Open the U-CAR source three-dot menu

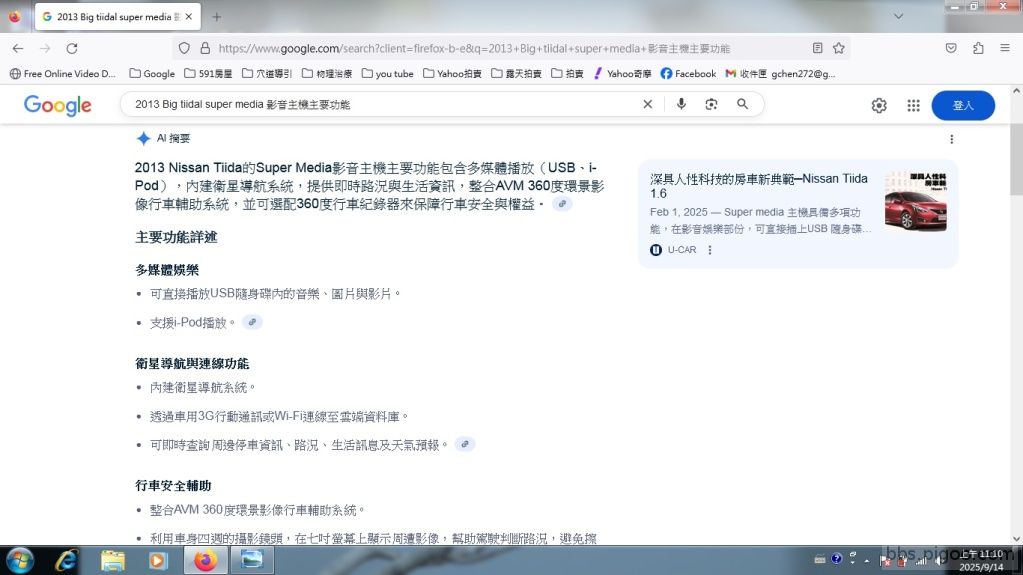[710, 249]
